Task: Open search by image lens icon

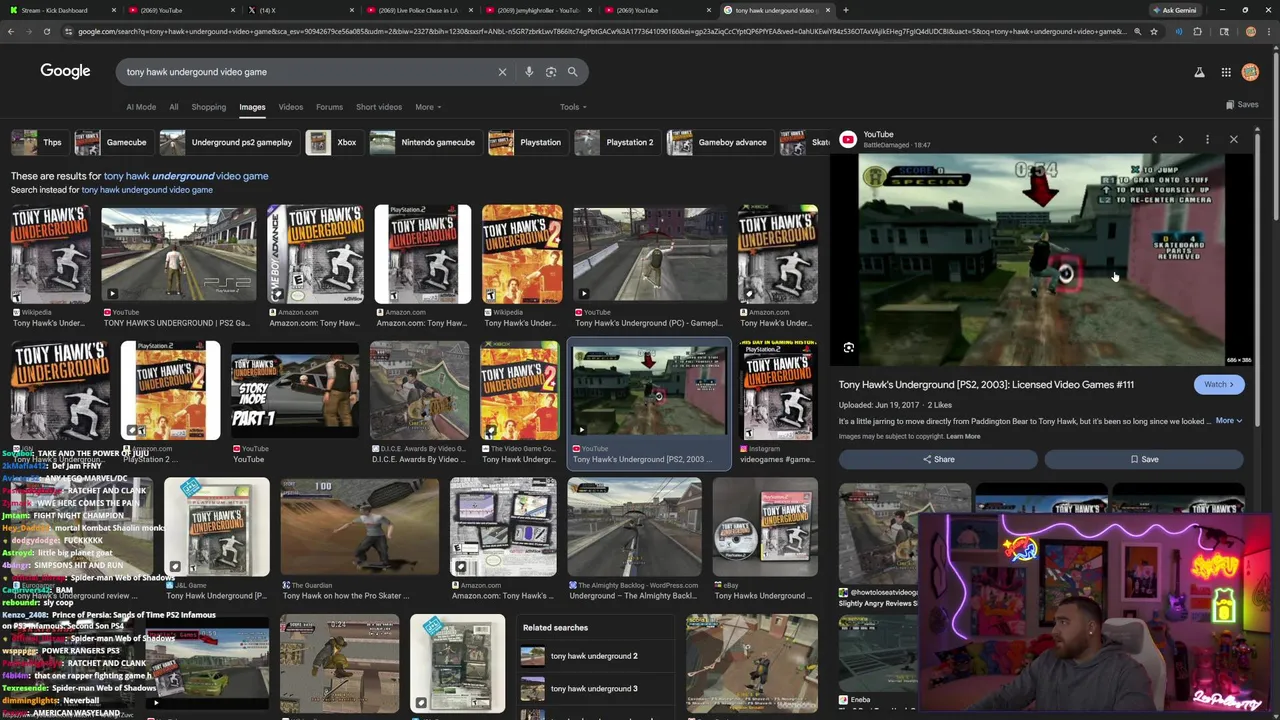Action: pos(551,72)
